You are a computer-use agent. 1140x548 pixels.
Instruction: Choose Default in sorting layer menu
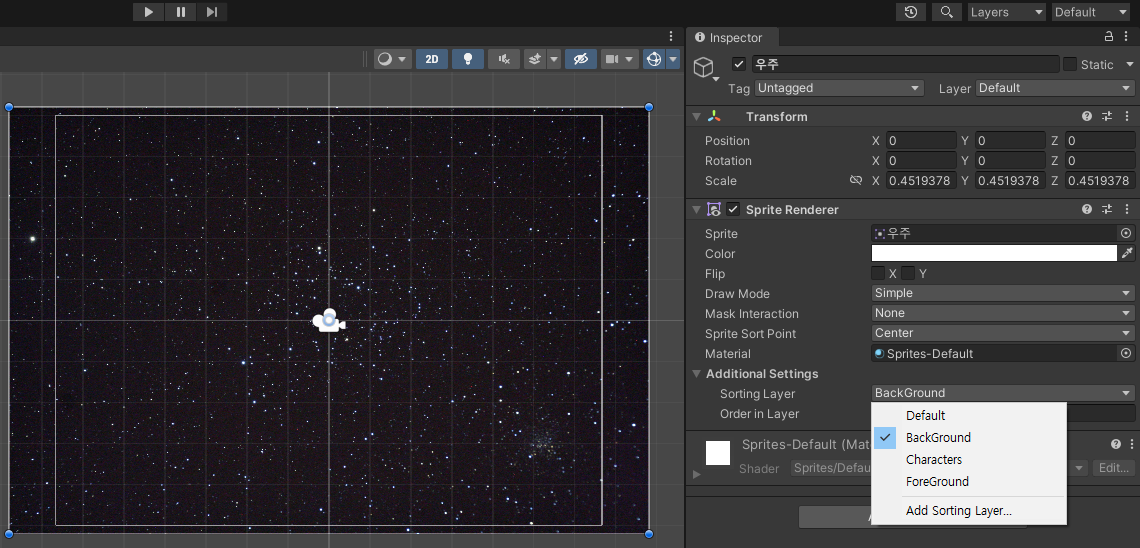968,416
